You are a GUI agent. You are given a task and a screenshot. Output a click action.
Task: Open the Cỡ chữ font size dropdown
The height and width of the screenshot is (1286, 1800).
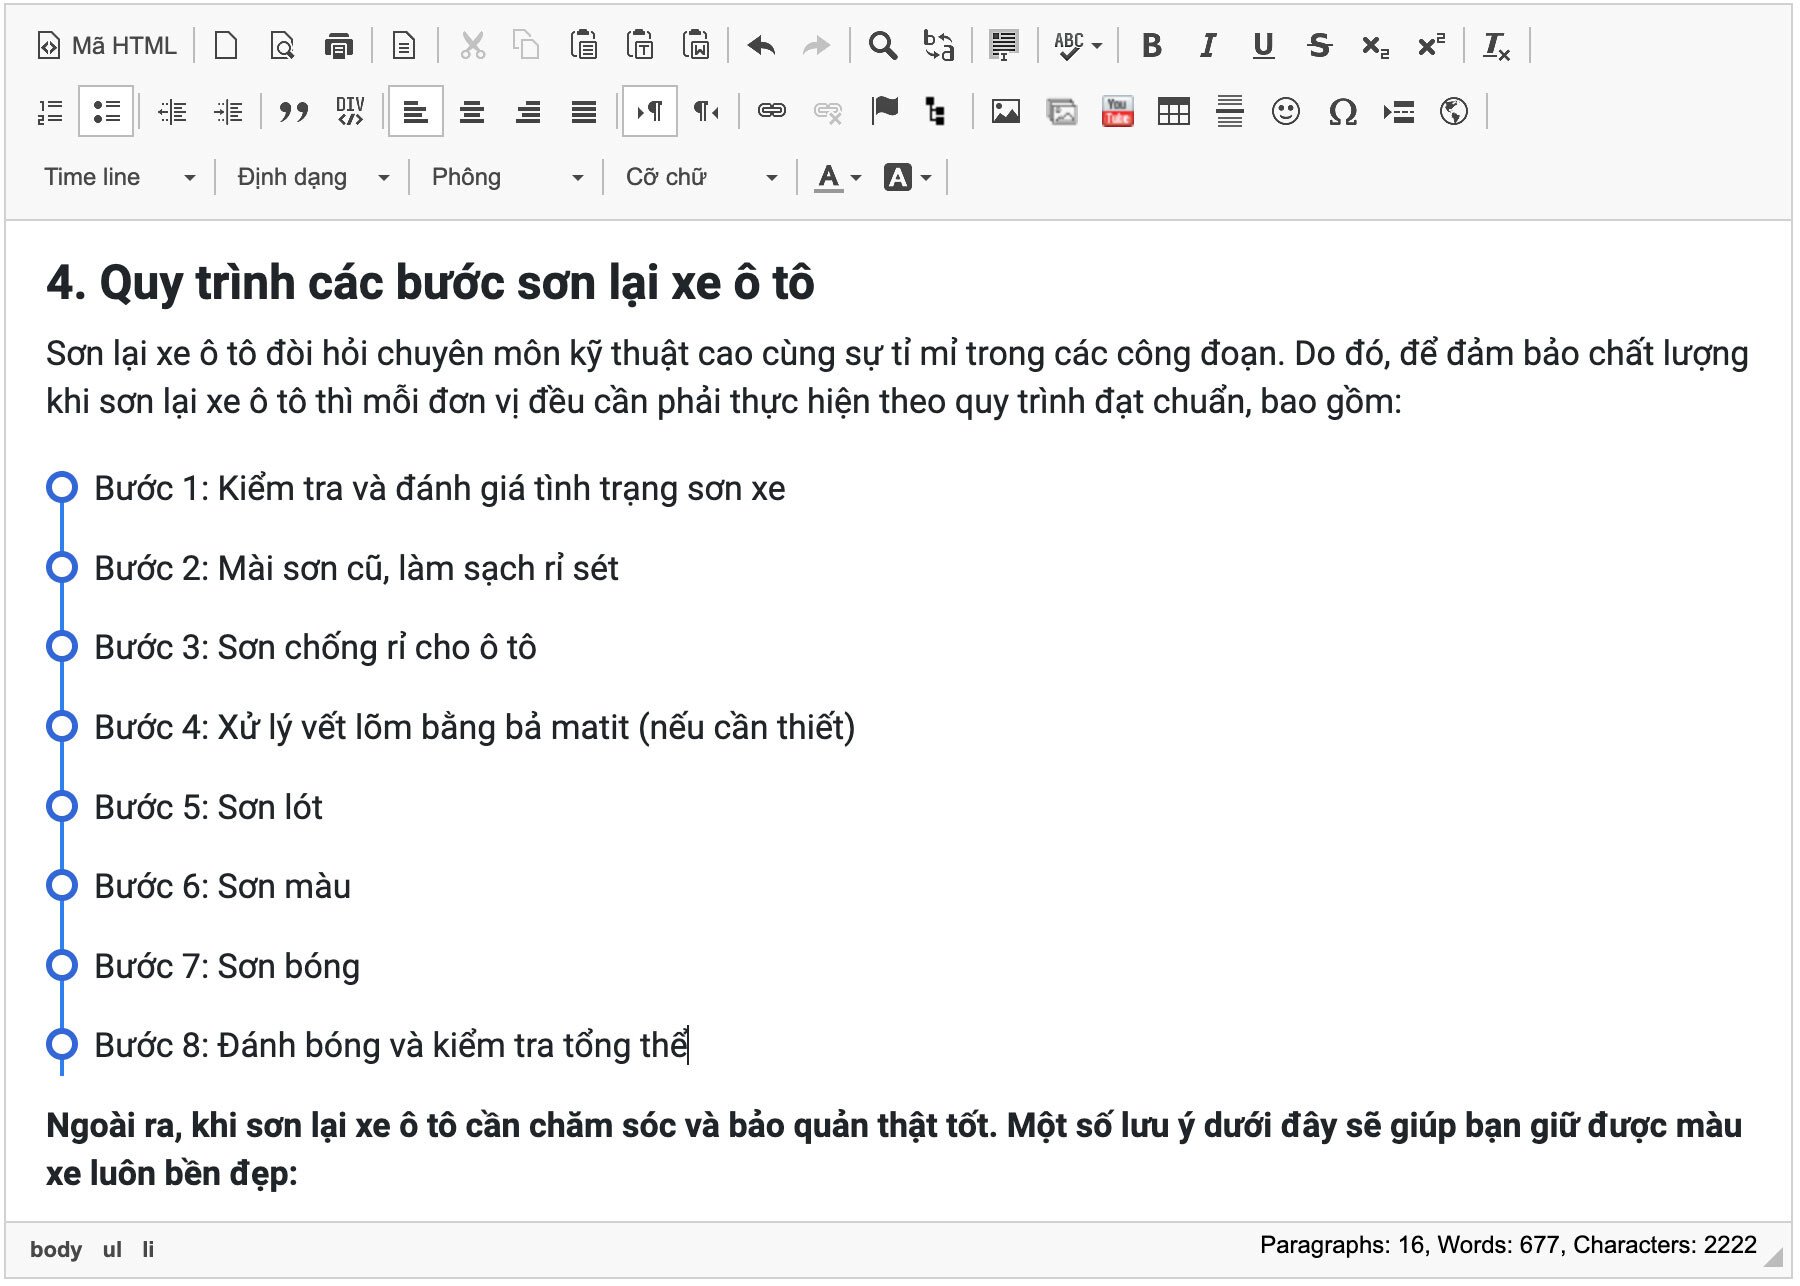pos(700,177)
